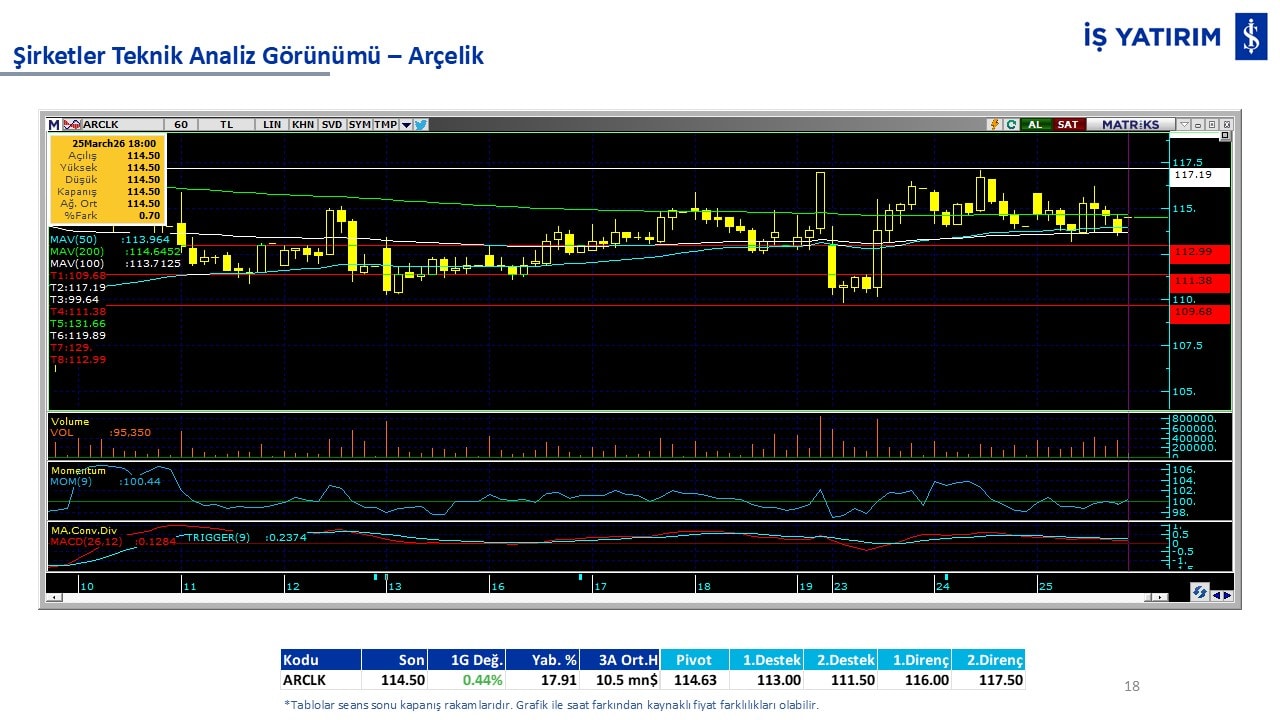Click the green circular refresh icon

(x=1011, y=125)
